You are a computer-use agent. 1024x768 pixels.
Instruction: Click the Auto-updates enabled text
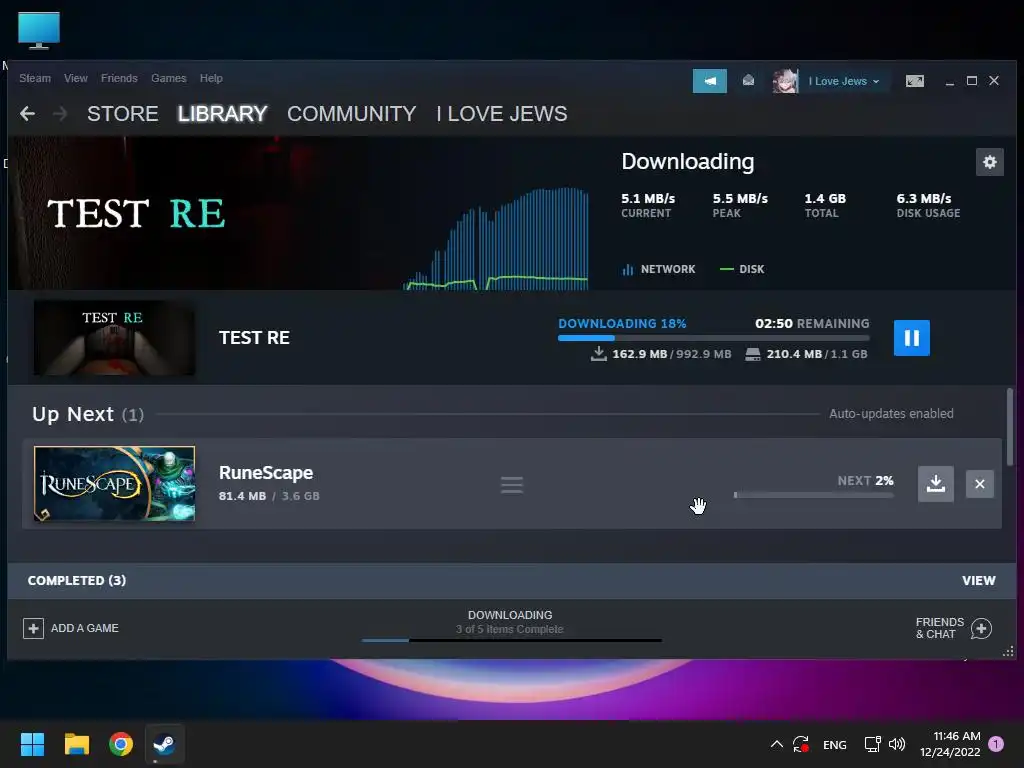(x=891, y=413)
